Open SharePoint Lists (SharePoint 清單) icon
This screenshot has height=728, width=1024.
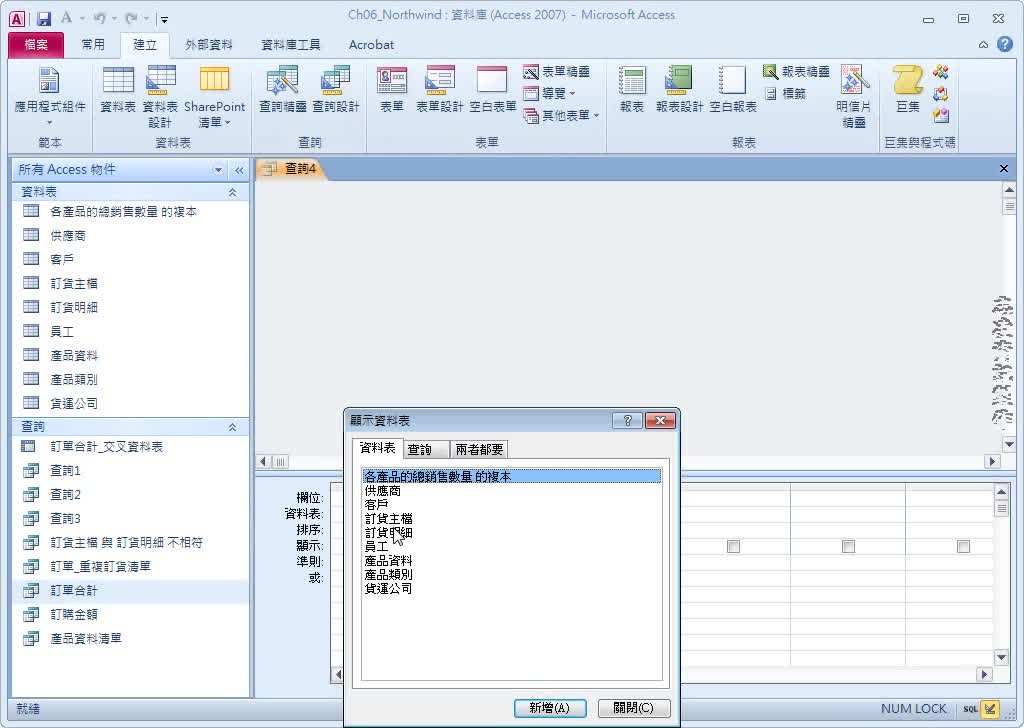(x=214, y=97)
